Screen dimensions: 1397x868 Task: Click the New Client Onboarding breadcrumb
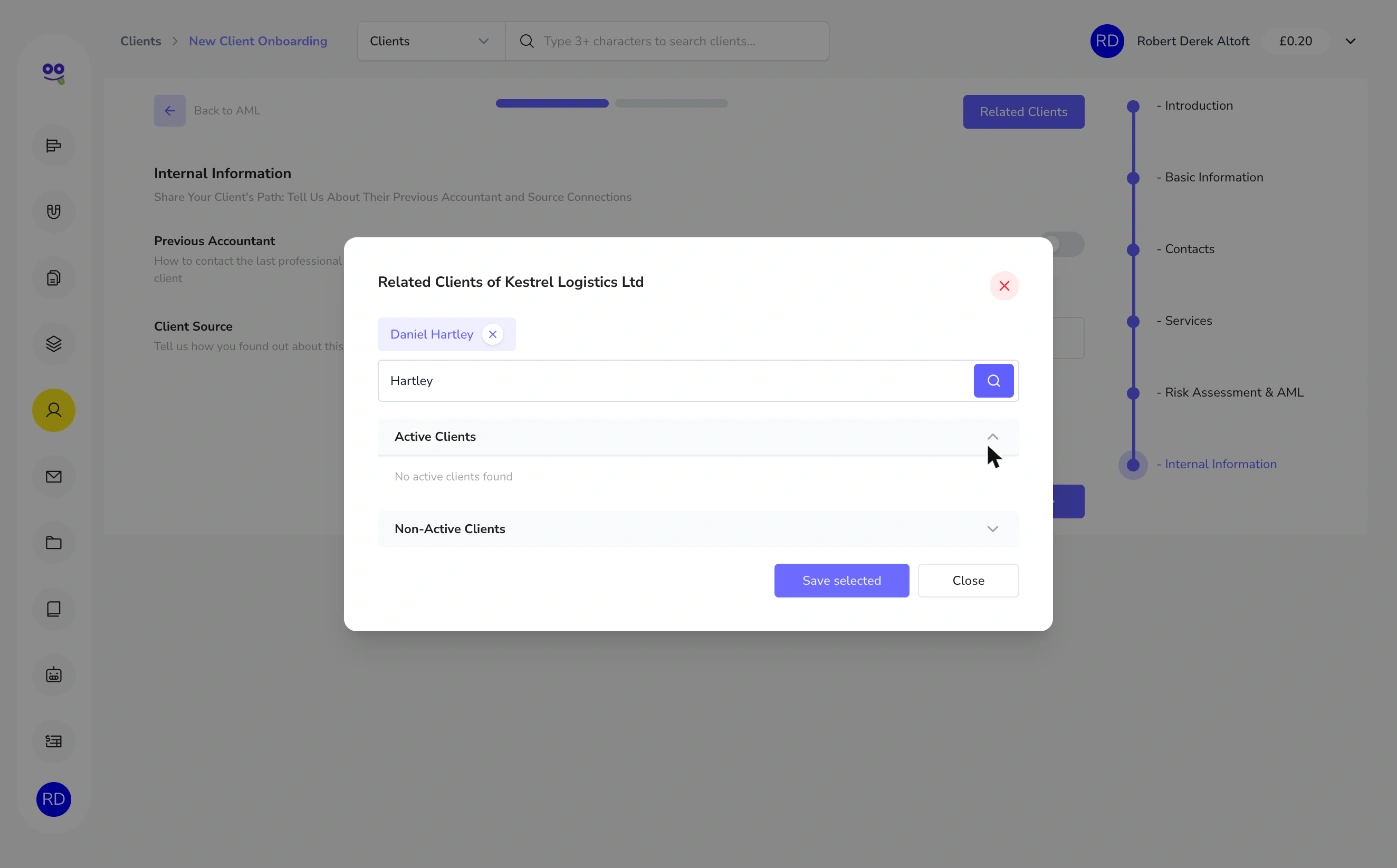point(258,41)
